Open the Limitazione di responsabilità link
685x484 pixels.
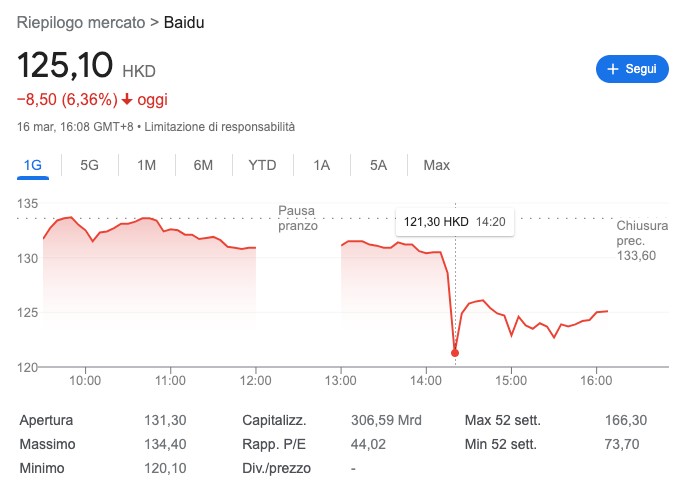pos(220,127)
